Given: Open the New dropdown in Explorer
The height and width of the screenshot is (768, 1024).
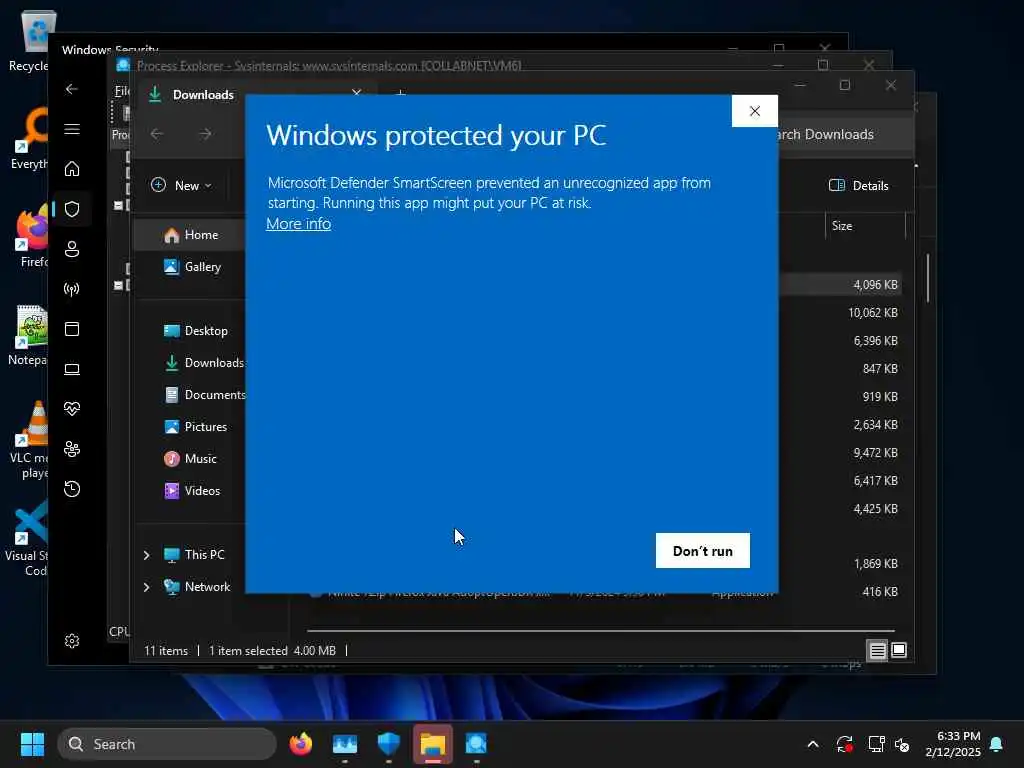Looking at the screenshot, I should 182,185.
